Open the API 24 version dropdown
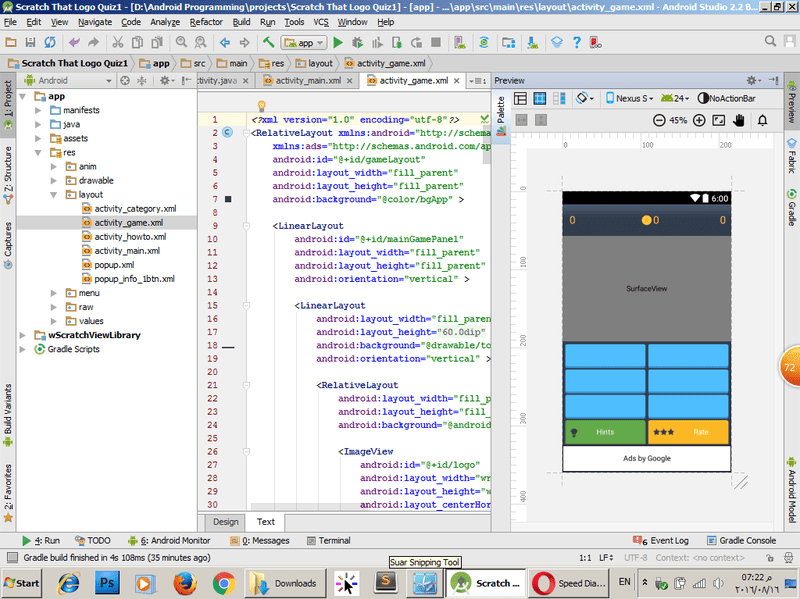The height and width of the screenshot is (599, 800). 676,99
